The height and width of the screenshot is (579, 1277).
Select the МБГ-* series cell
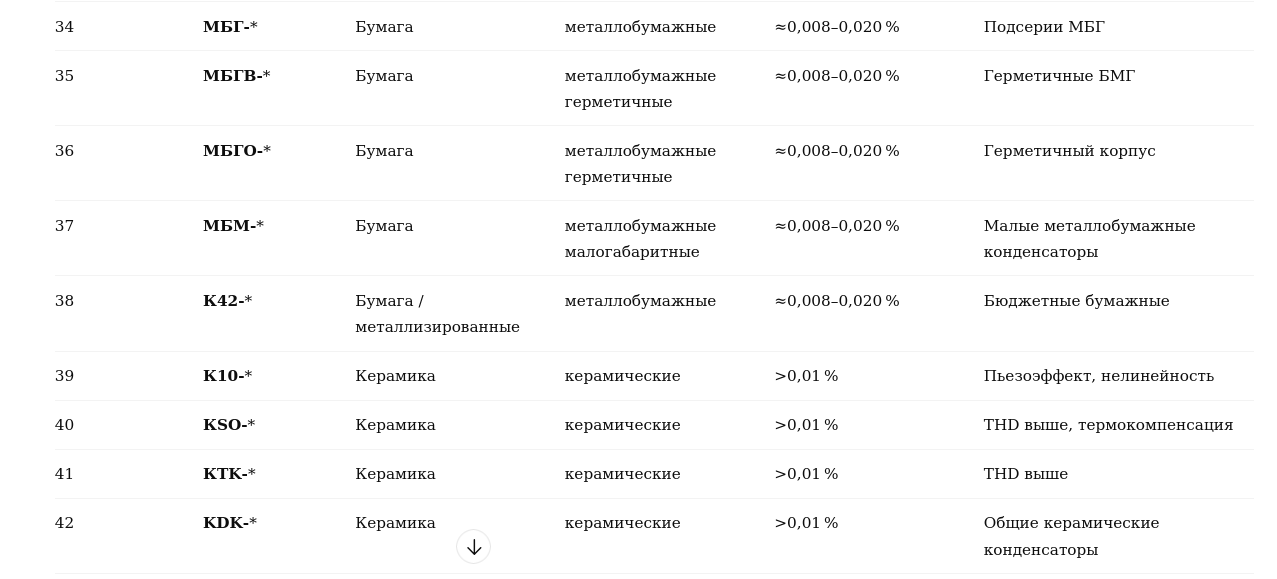click(230, 28)
